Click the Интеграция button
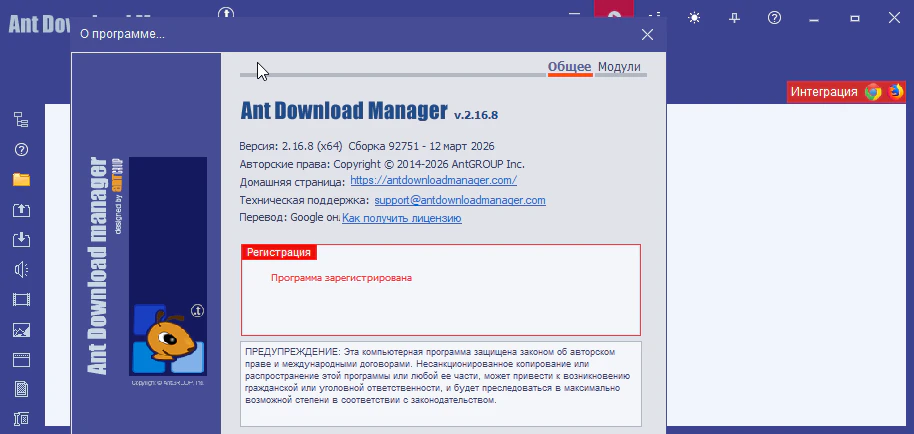Screen dimensions: 914x434 click(823, 92)
